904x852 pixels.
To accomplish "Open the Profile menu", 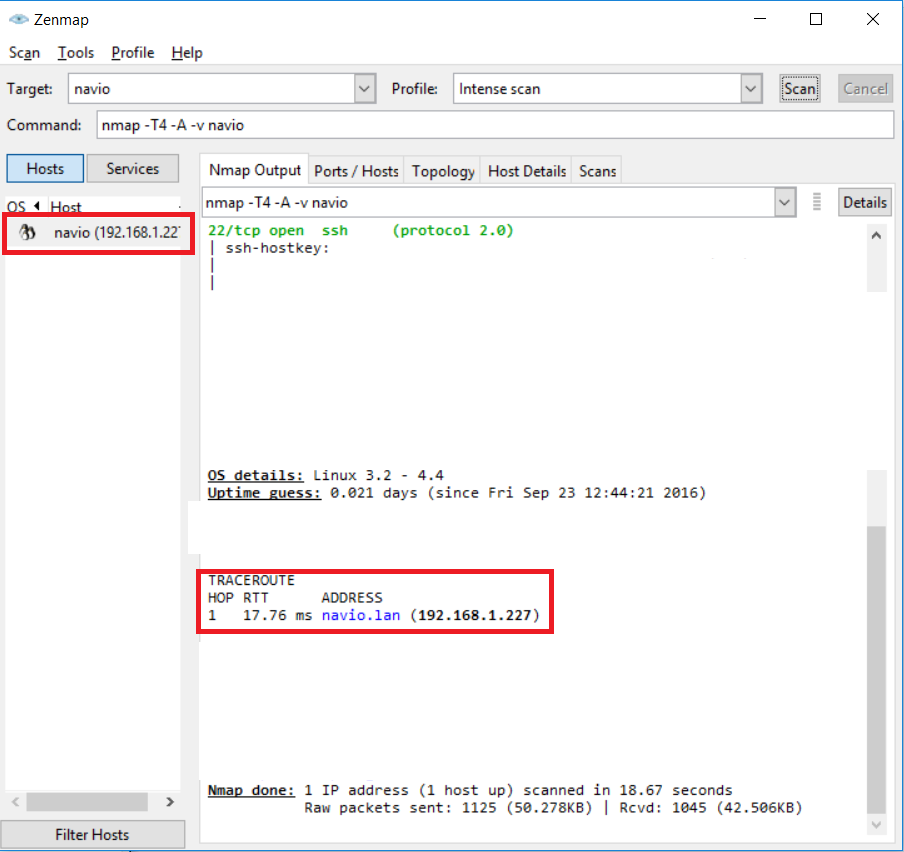I will tap(133, 52).
